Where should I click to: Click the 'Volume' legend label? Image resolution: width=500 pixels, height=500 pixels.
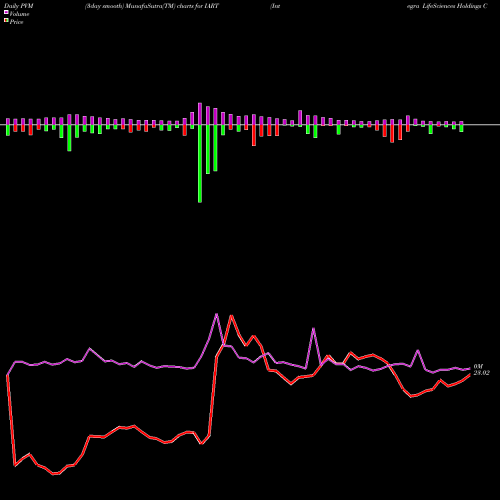[19, 14]
